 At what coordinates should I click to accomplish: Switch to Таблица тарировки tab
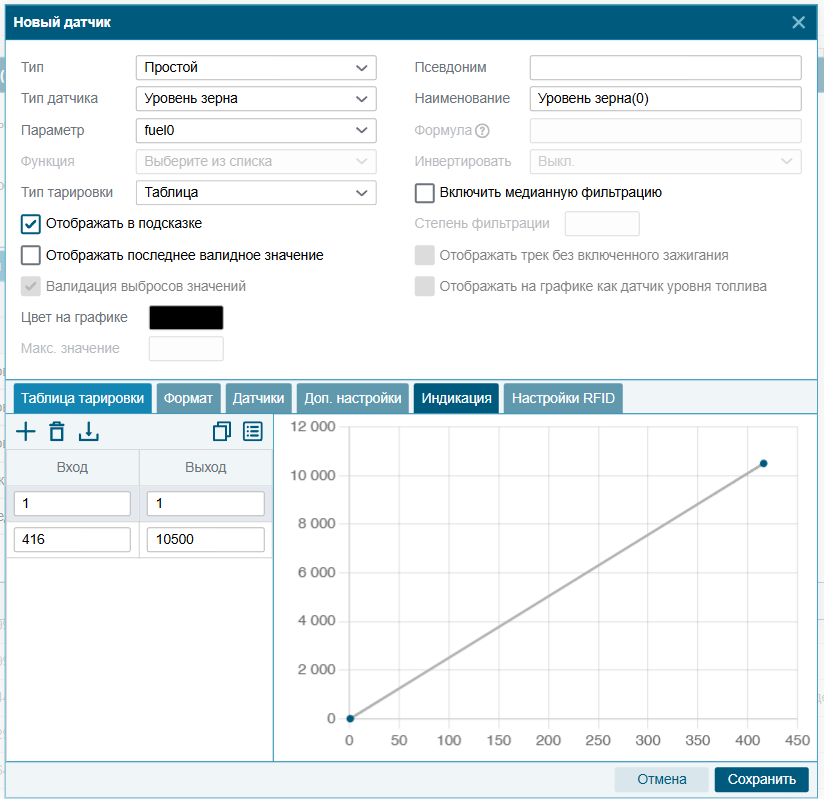pyautogui.click(x=83, y=398)
